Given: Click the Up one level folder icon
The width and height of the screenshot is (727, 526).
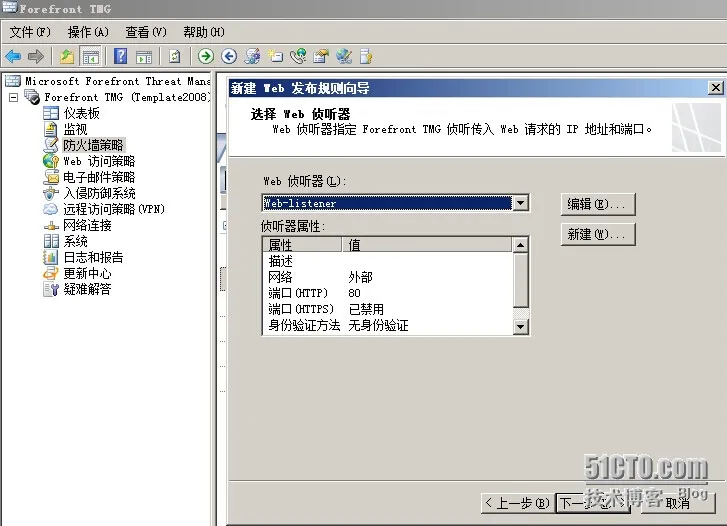Looking at the screenshot, I should pyautogui.click(x=67, y=57).
